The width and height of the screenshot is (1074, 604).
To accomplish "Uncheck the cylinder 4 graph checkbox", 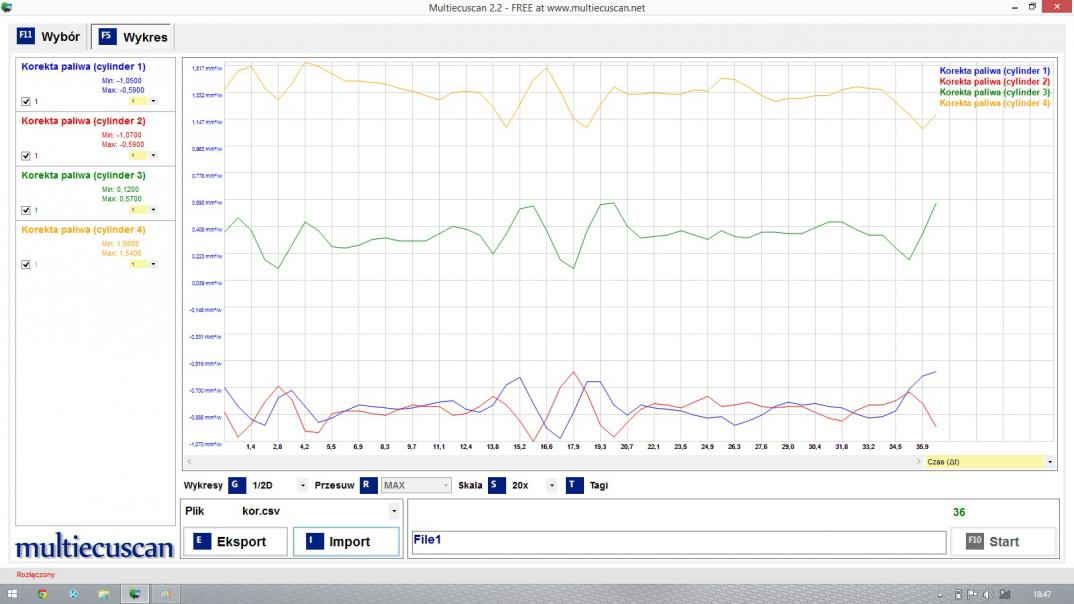I will (x=26, y=264).
